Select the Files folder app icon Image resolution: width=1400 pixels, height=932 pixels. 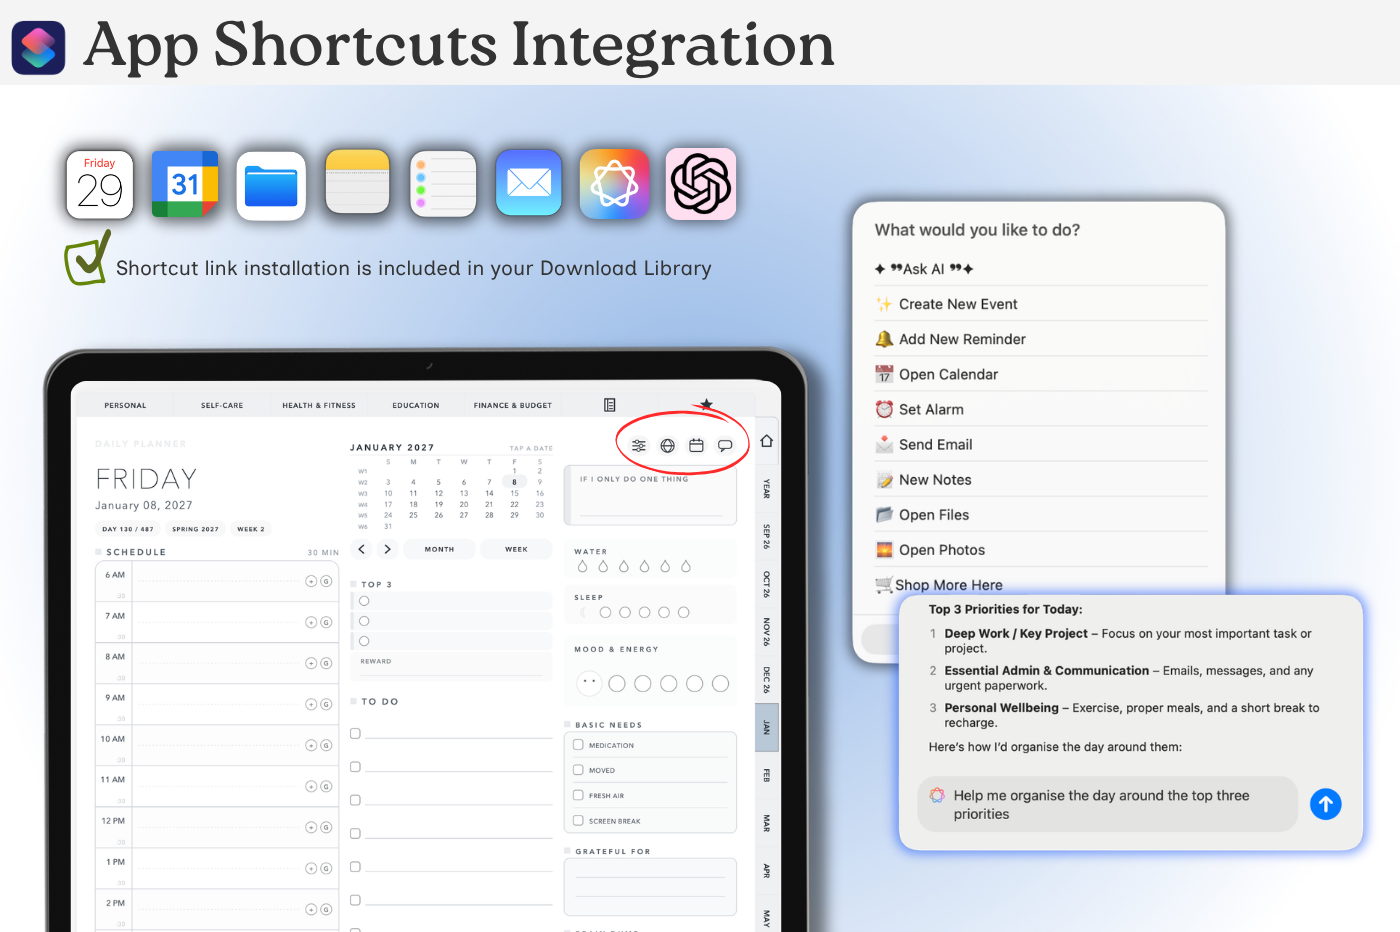pyautogui.click(x=271, y=185)
